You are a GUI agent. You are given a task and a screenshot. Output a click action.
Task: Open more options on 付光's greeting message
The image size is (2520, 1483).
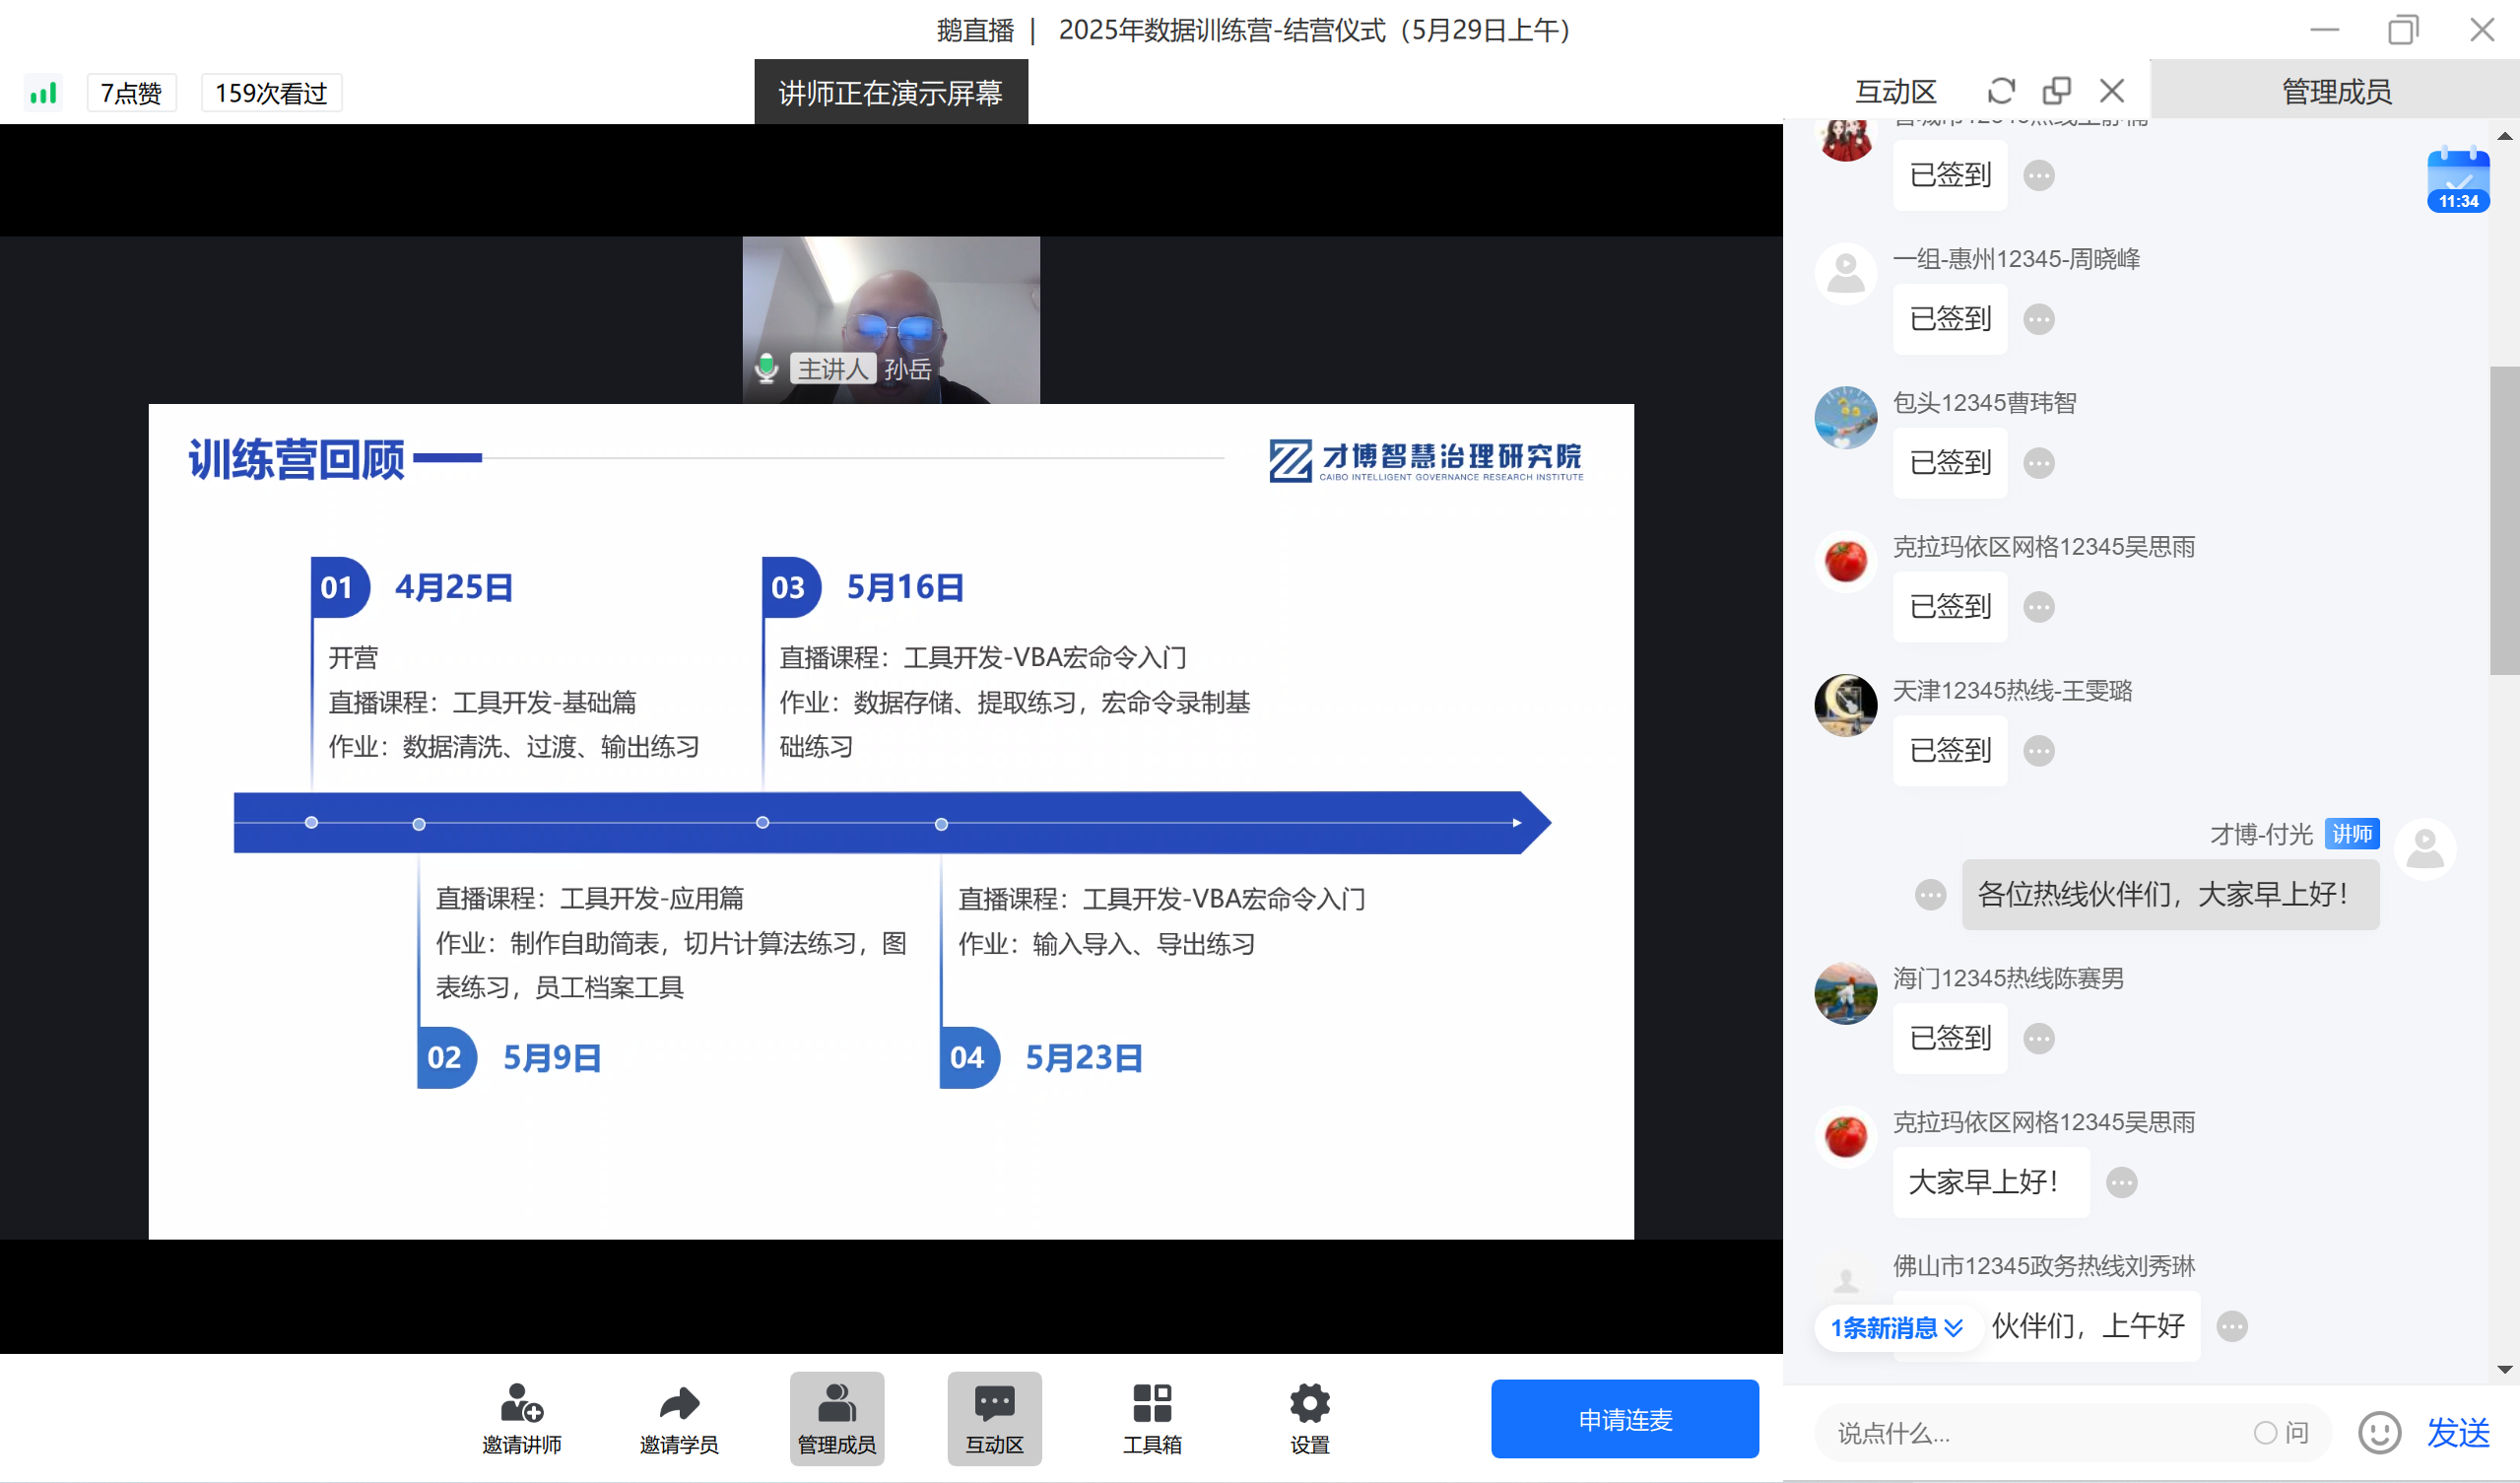pos(1929,893)
